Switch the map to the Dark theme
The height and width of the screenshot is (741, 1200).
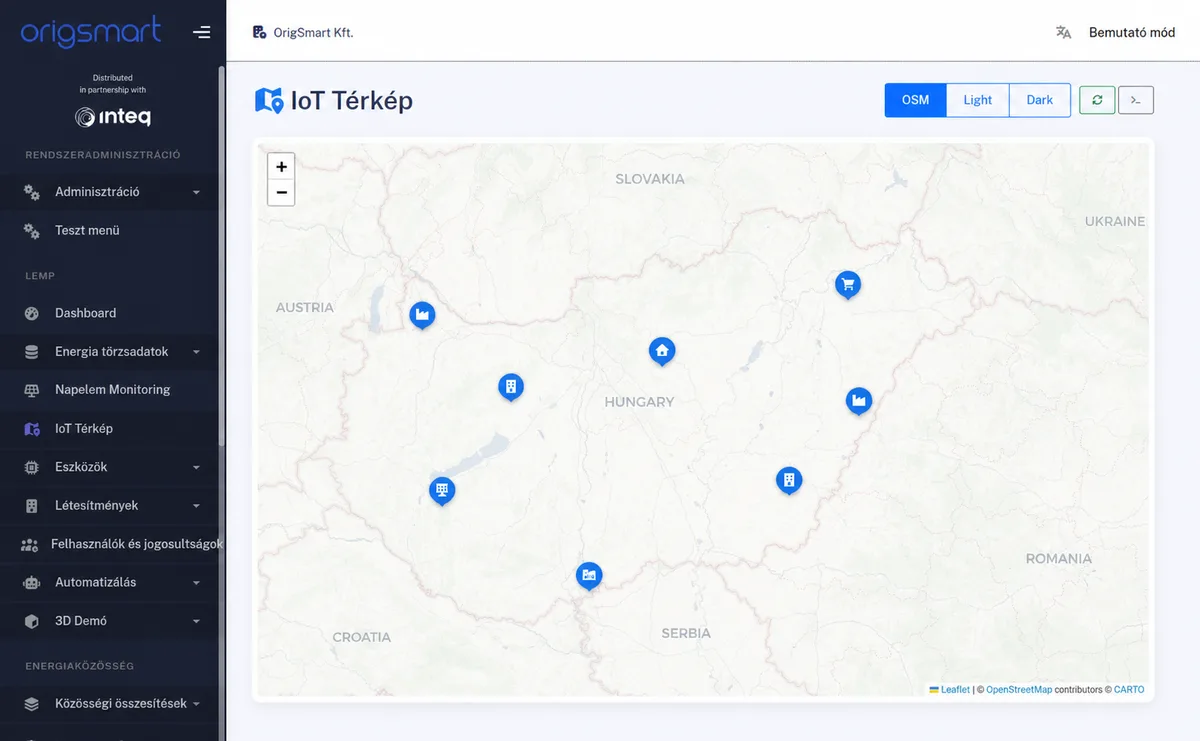pos(1040,100)
